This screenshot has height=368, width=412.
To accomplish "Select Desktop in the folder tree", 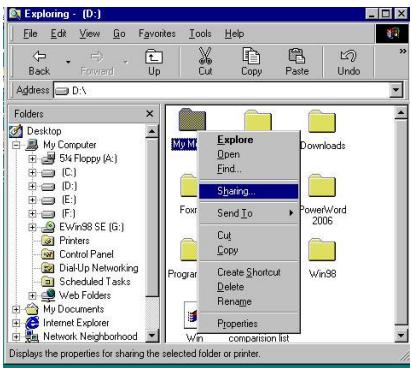I will click(x=44, y=131).
